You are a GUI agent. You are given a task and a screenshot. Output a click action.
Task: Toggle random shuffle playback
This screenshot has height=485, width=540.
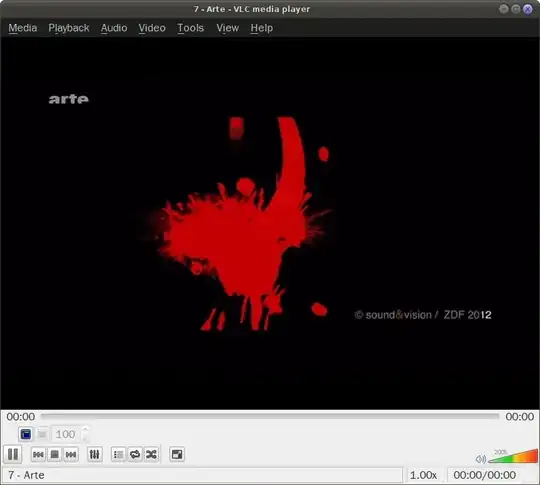[151, 455]
